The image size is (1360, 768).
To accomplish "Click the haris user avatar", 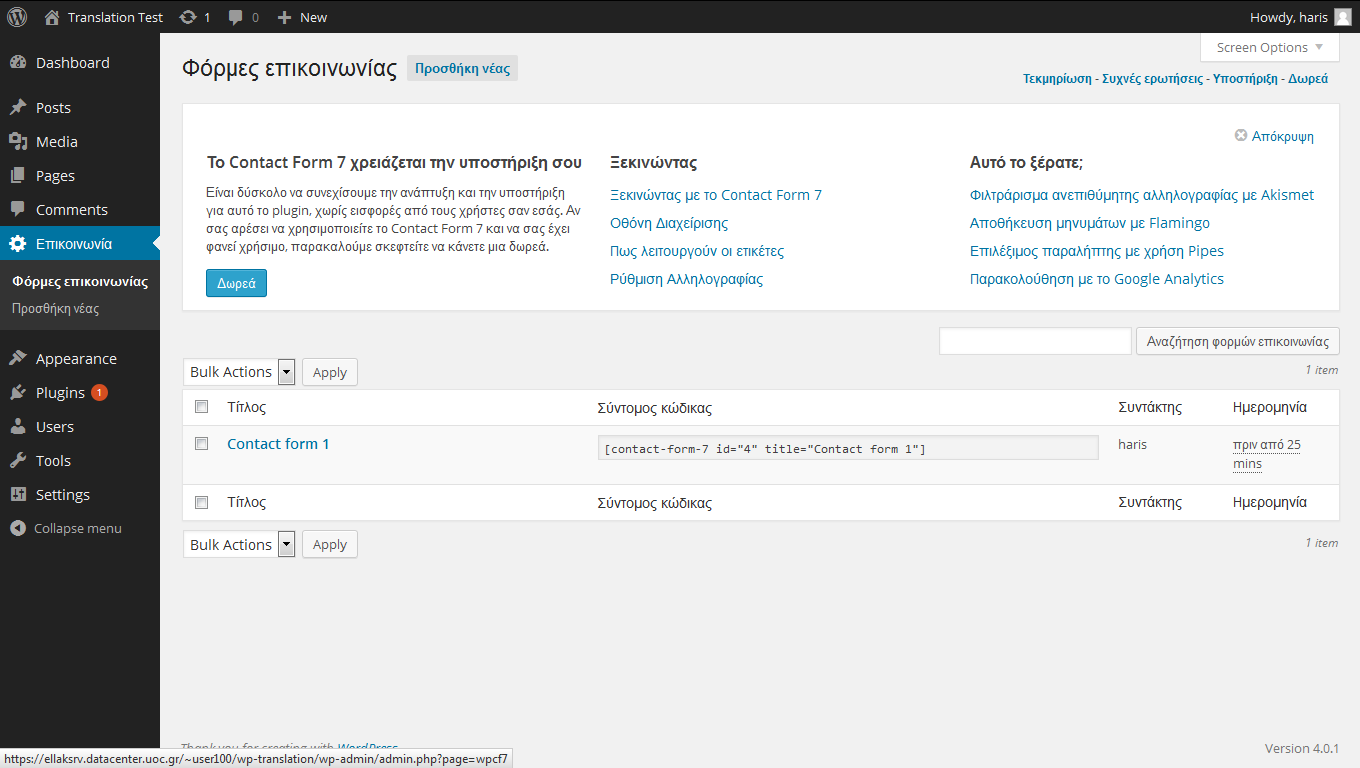I will 1342,16.
